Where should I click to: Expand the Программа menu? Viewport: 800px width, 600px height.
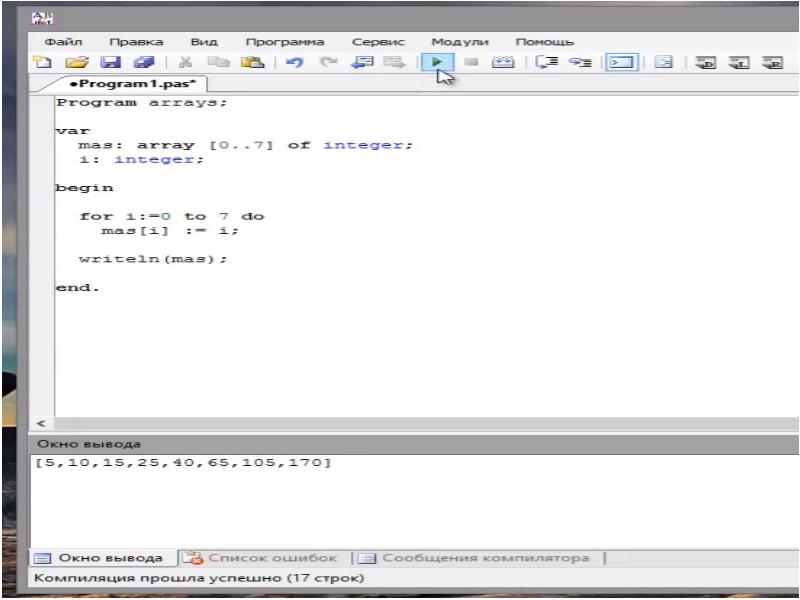(x=285, y=42)
